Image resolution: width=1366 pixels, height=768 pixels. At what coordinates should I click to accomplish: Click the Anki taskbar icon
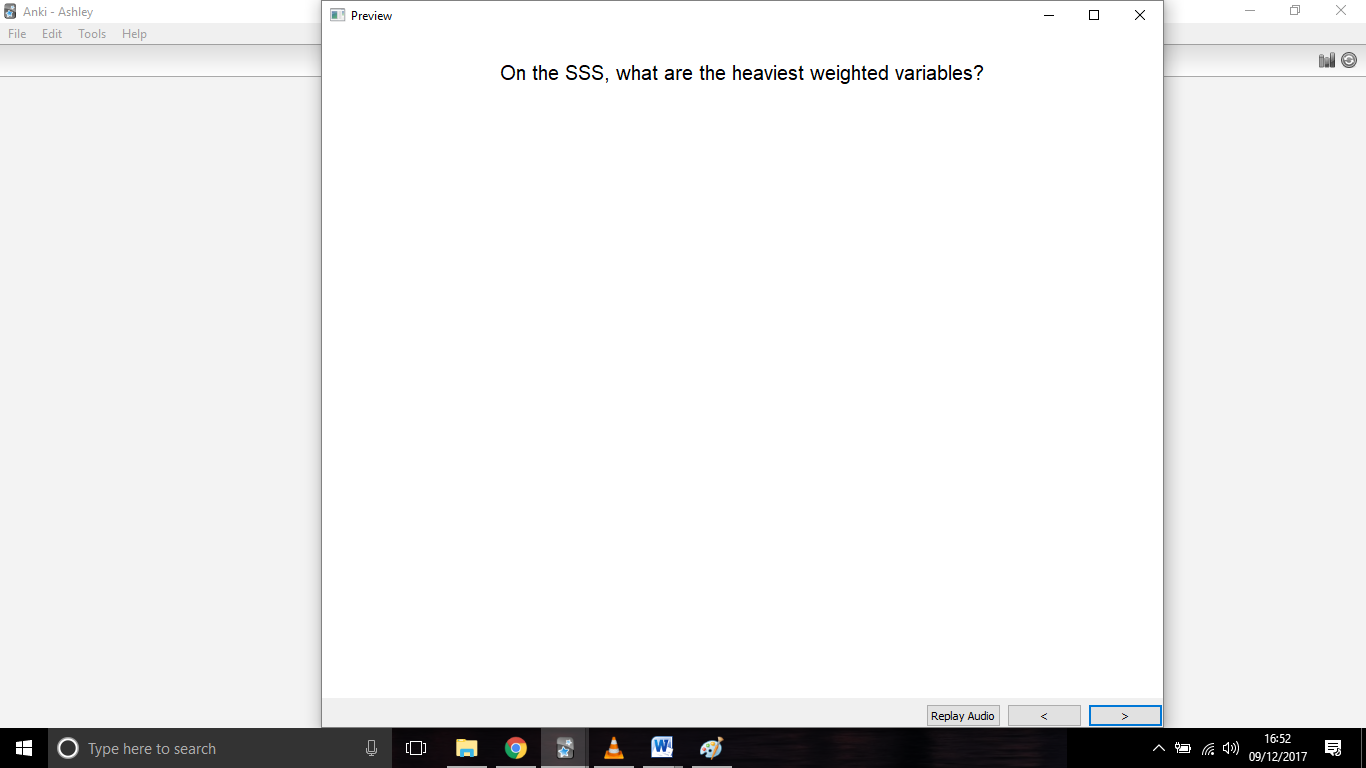tap(565, 748)
